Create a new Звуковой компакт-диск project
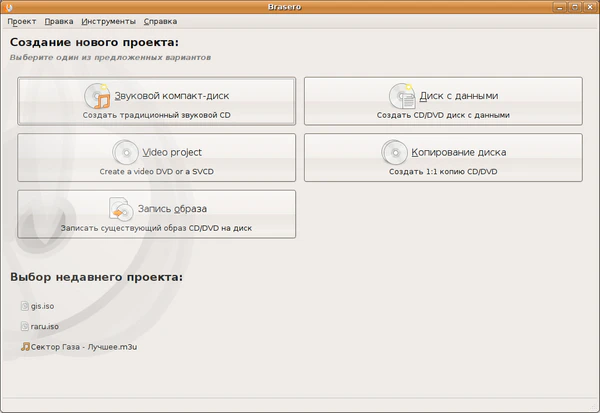This screenshot has height=413, width=600. [157, 101]
